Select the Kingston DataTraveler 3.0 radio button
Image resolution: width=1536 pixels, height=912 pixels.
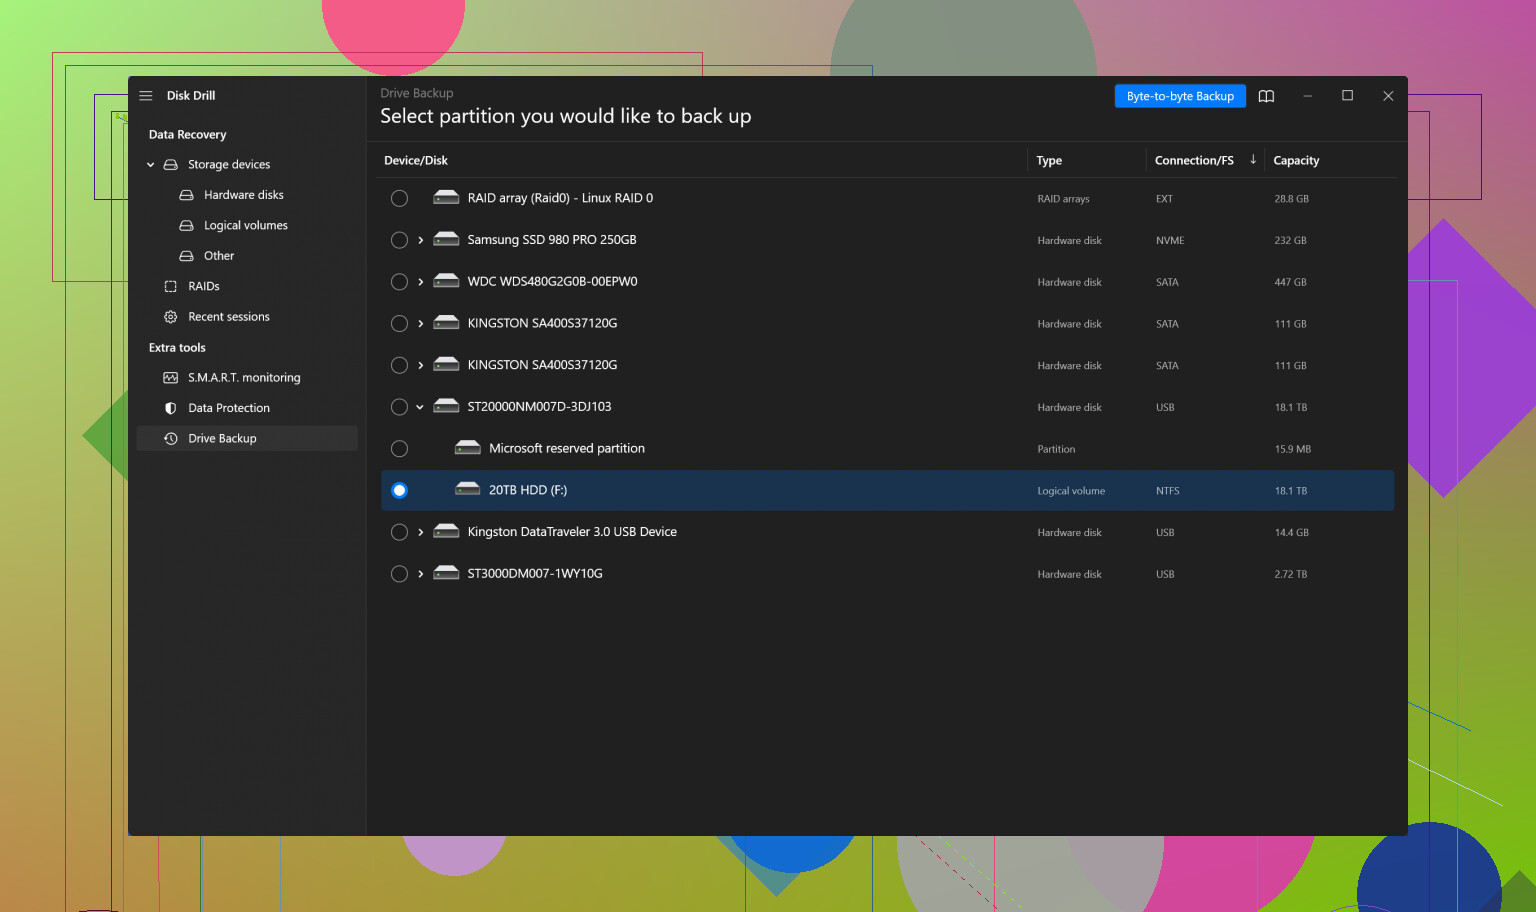point(399,533)
